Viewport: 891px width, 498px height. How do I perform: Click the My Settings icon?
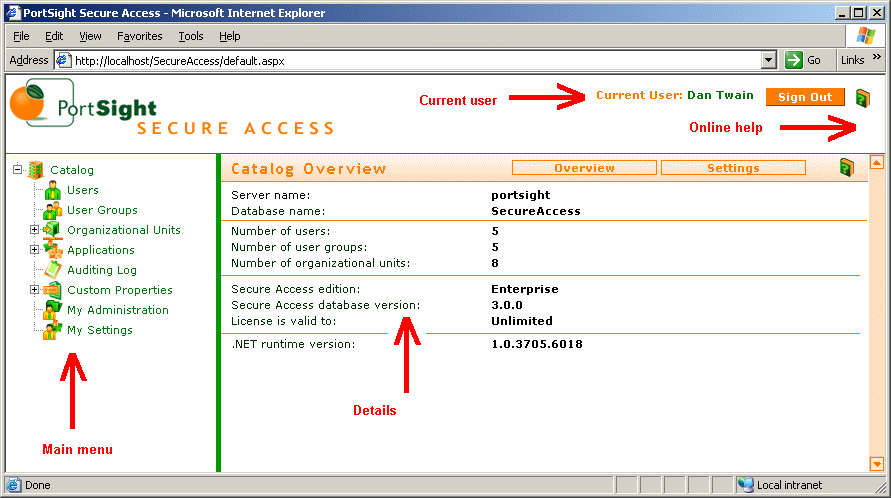tap(52, 330)
